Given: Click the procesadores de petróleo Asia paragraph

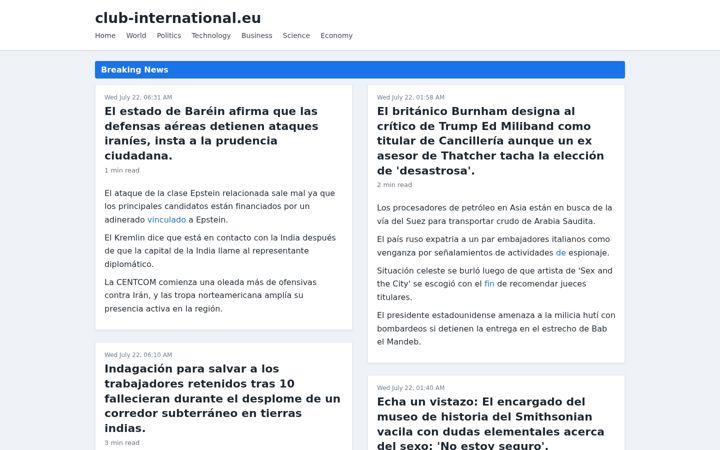Looking at the screenshot, I should pyautogui.click(x=495, y=214).
